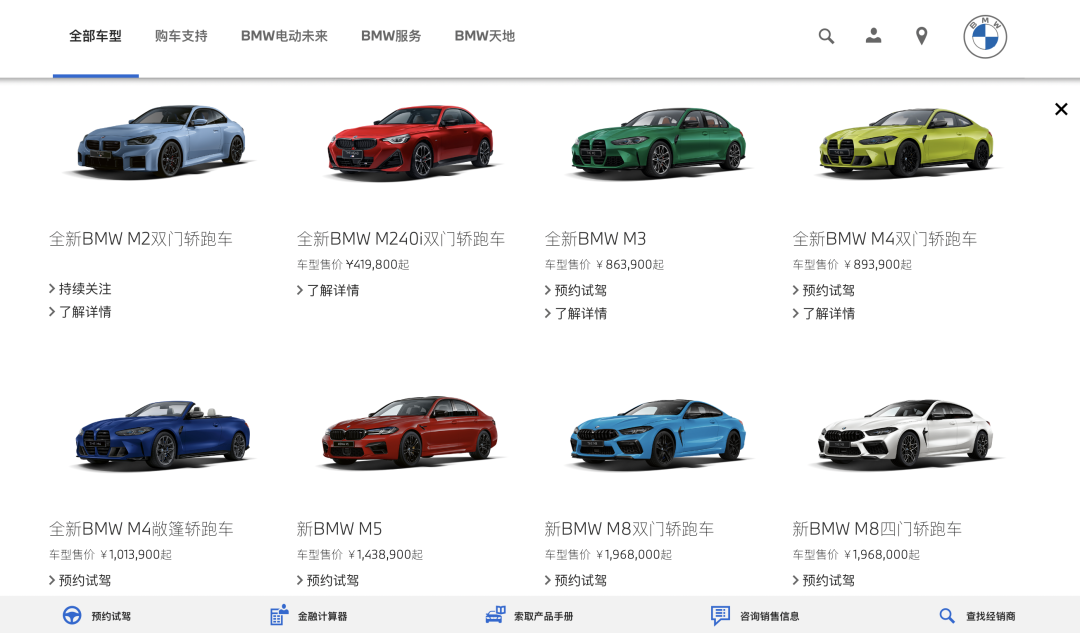Viewport: 1080px width, 633px height.
Task: Click the steering wheel icon for 预约试驾
Action: pos(72,615)
